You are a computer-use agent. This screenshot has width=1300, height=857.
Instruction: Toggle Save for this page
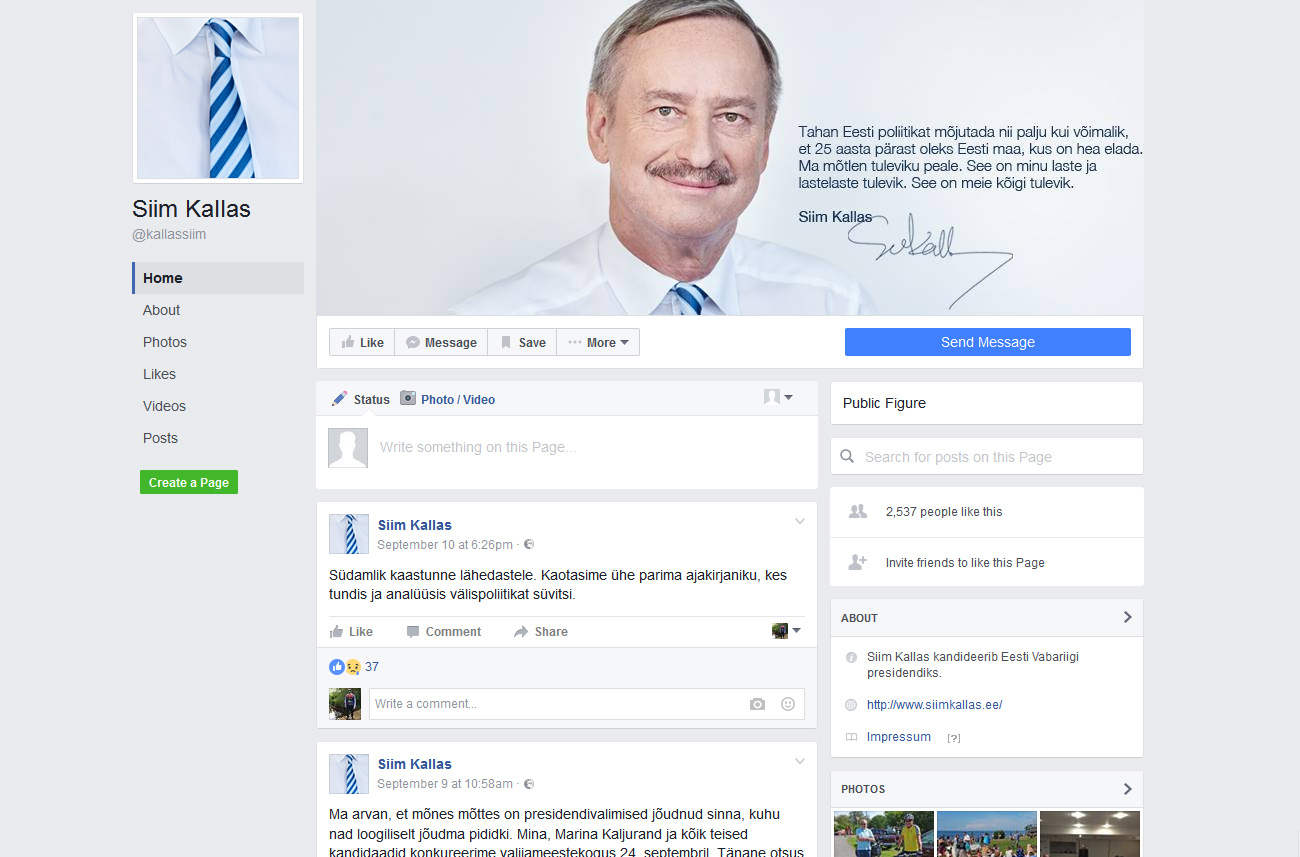point(522,342)
